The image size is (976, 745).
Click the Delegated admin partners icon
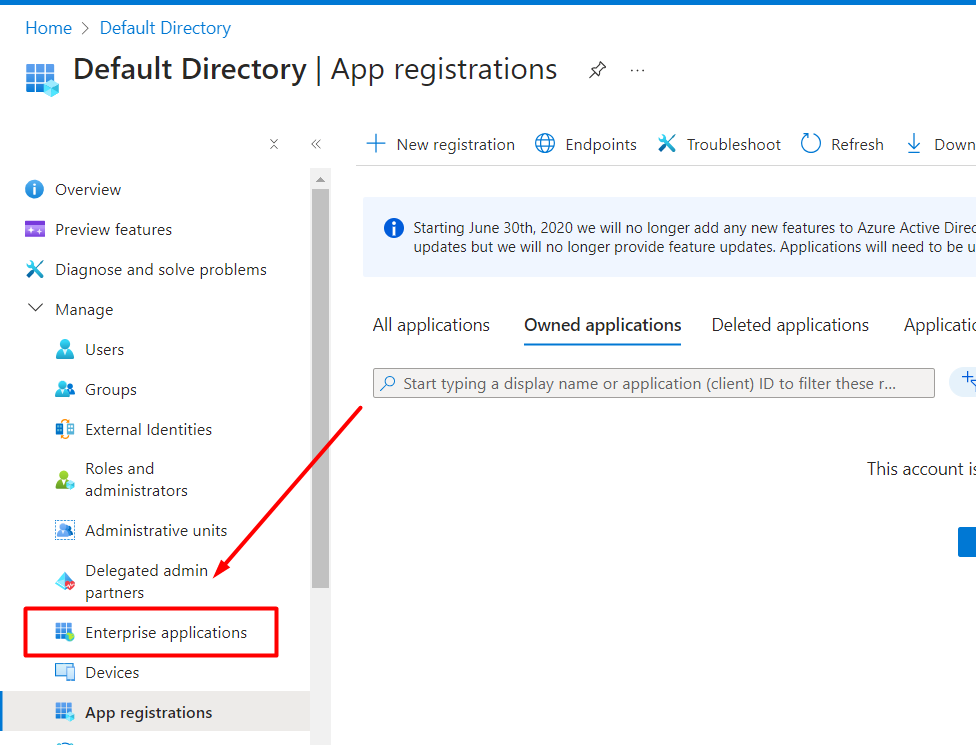click(x=65, y=581)
